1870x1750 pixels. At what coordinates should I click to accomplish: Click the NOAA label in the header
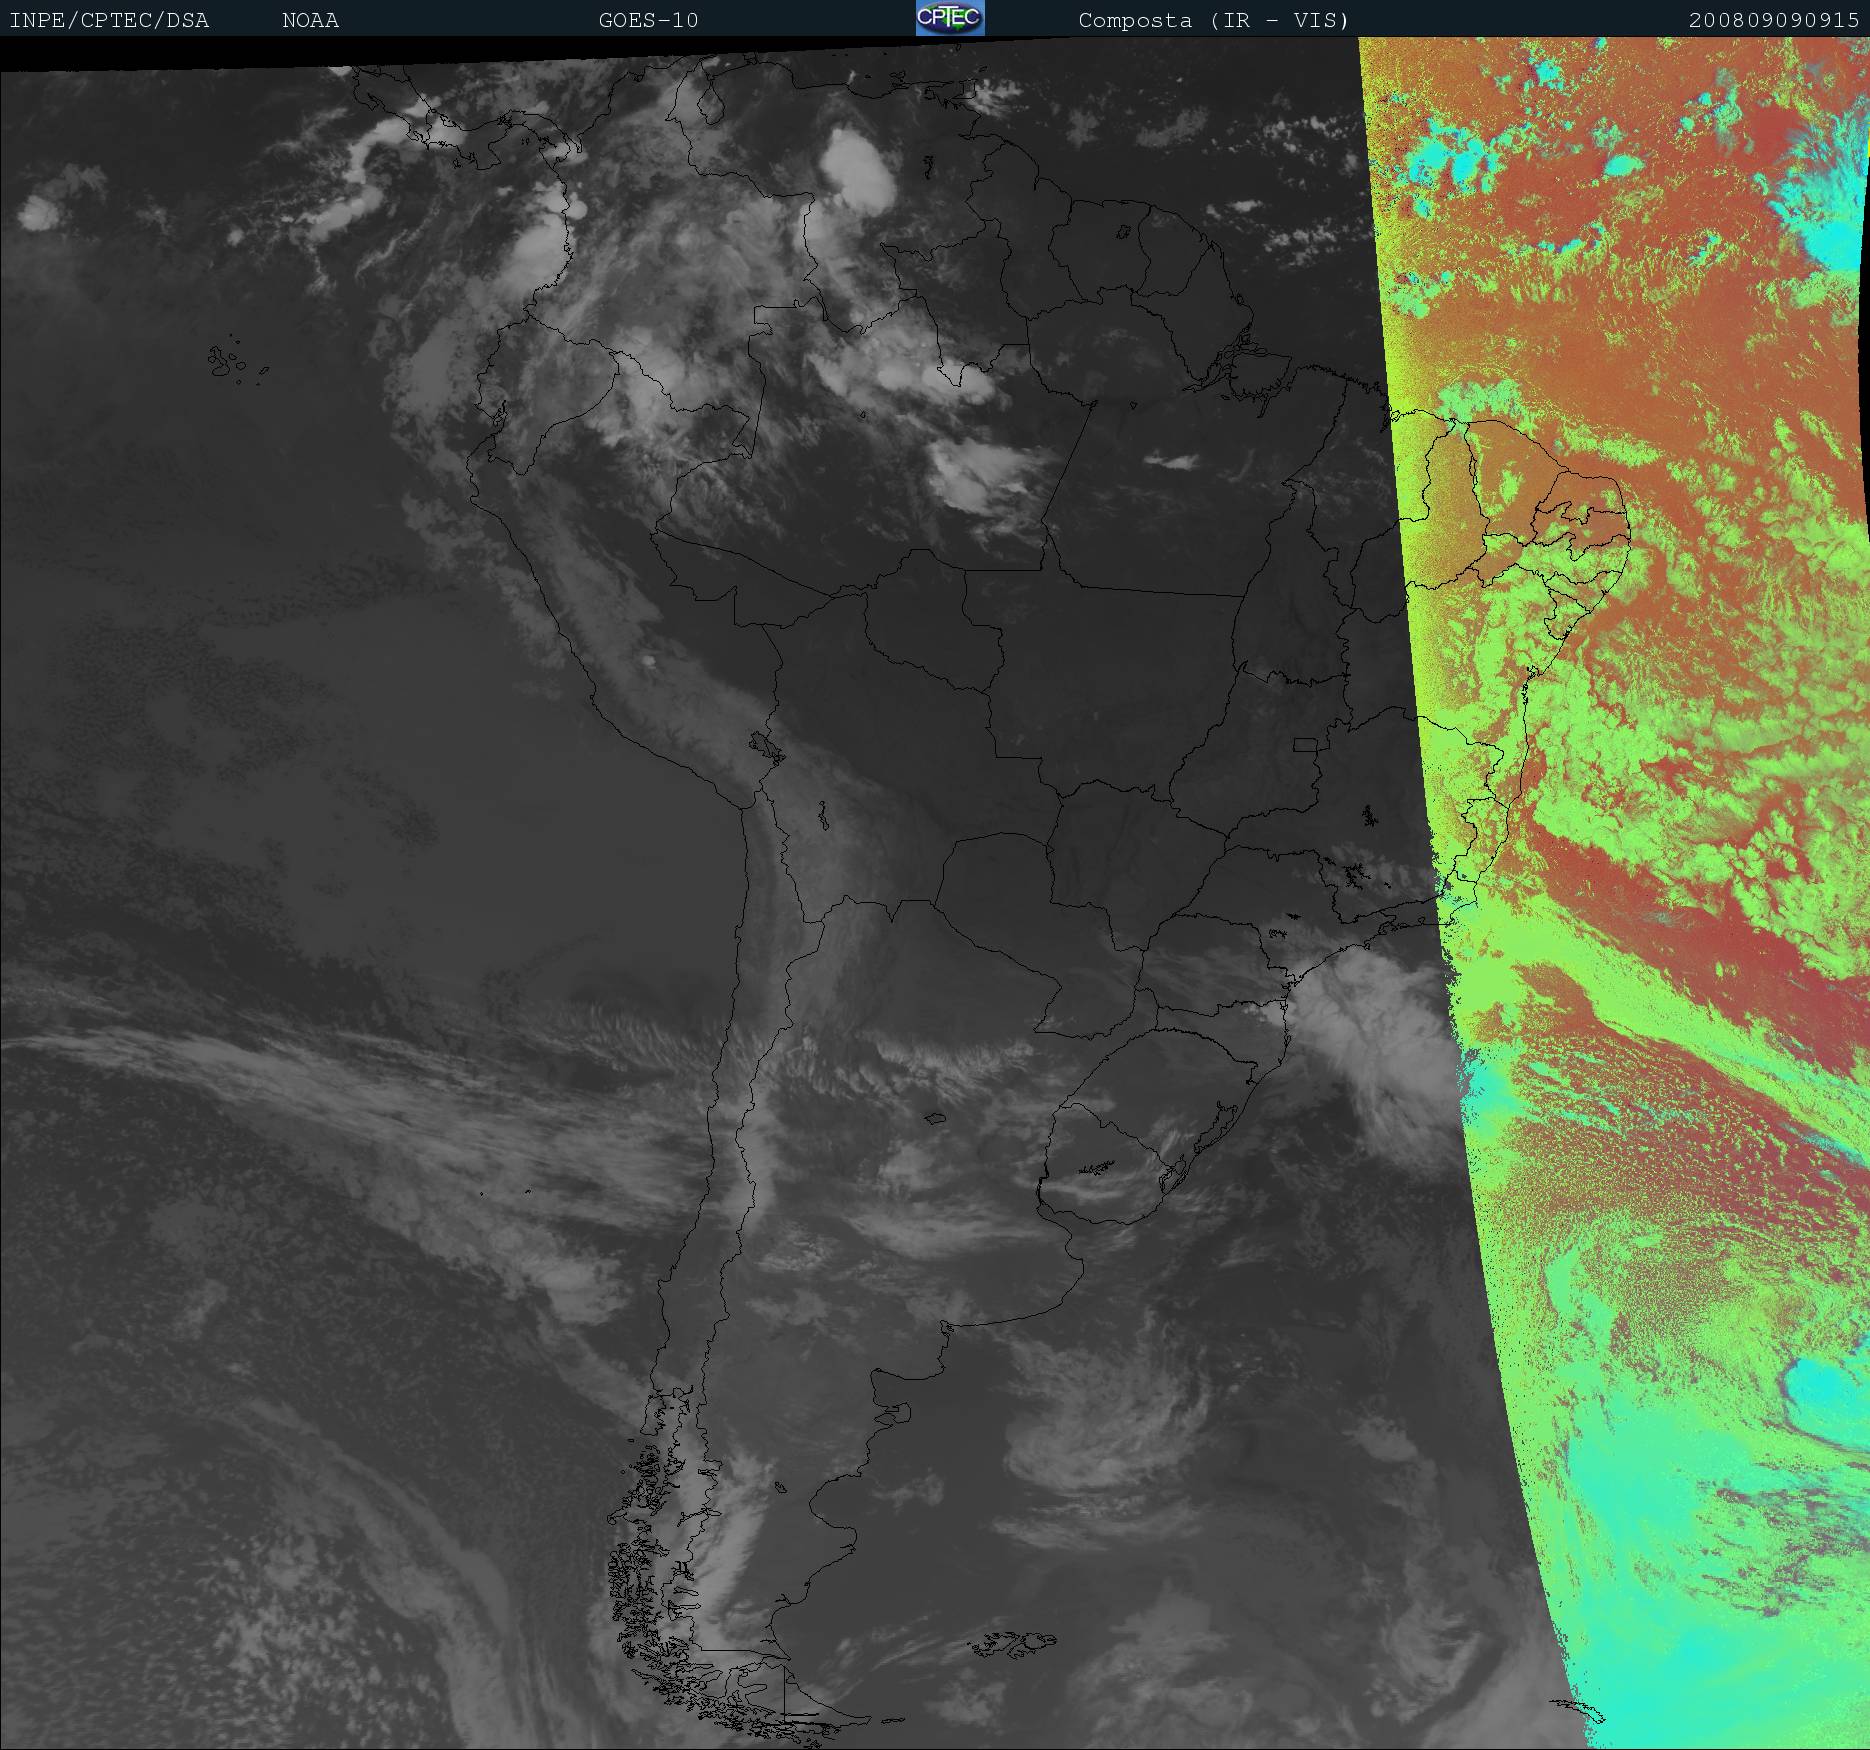tap(310, 20)
